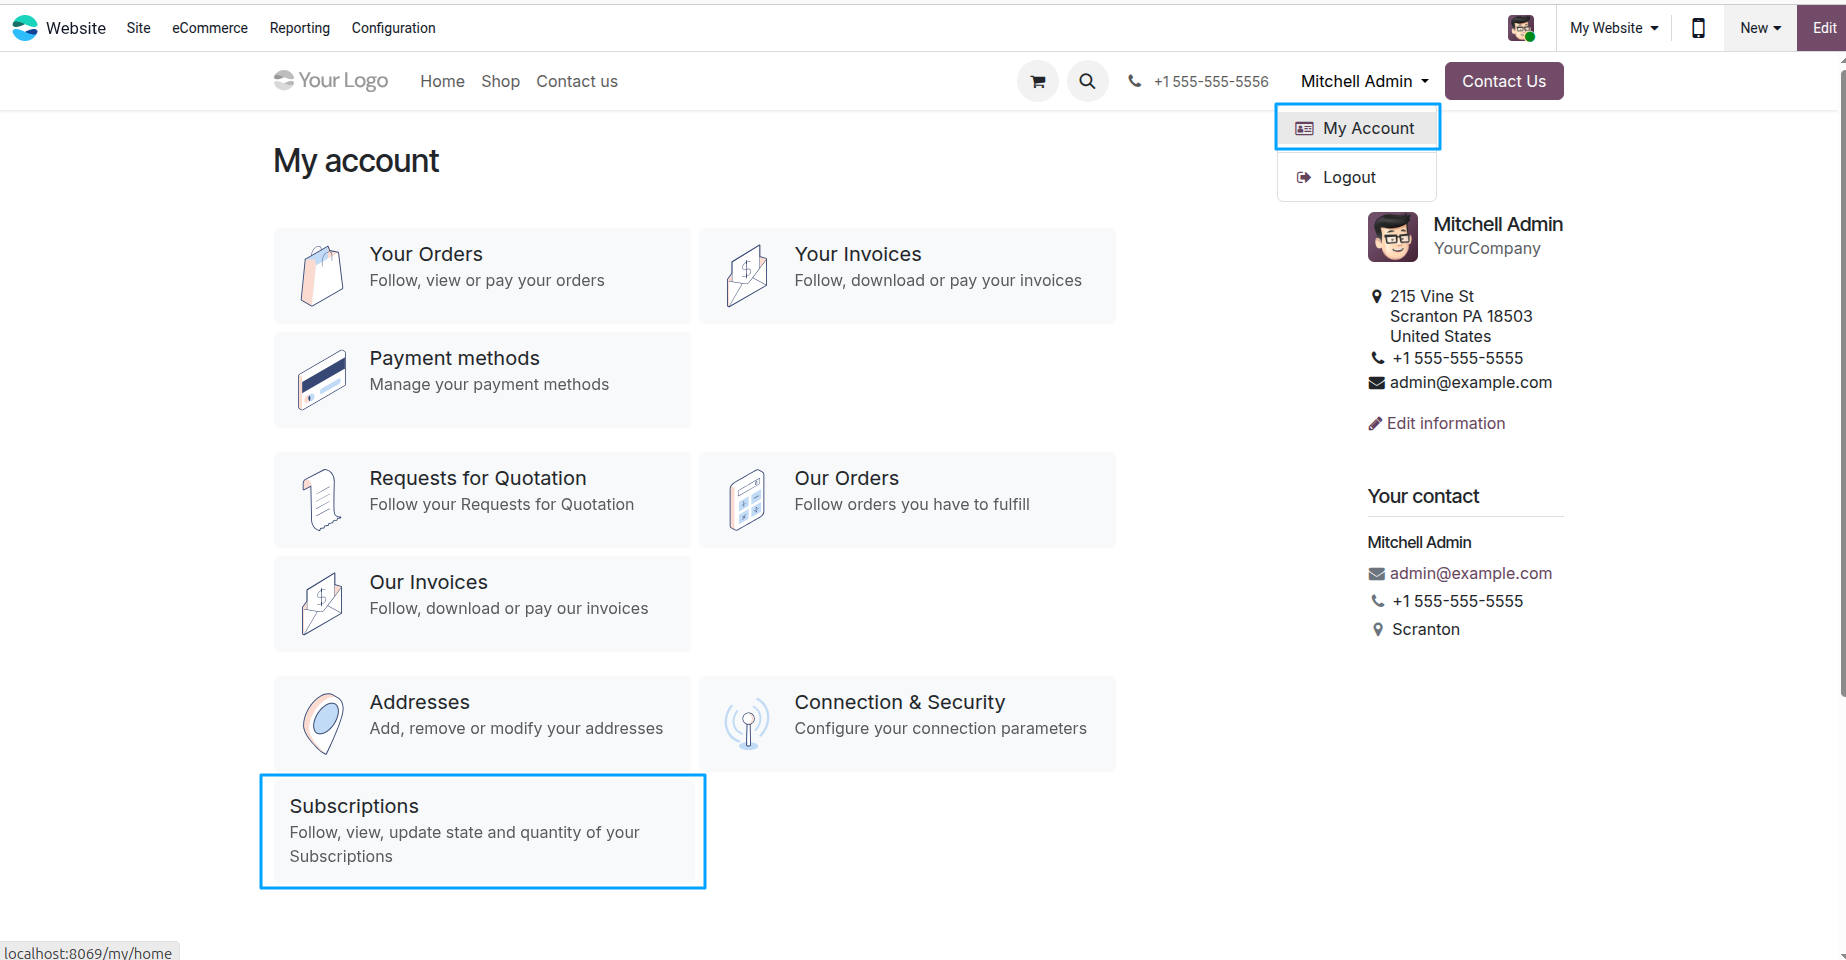Open the Our Orders card
1846x960 pixels.
click(907, 499)
